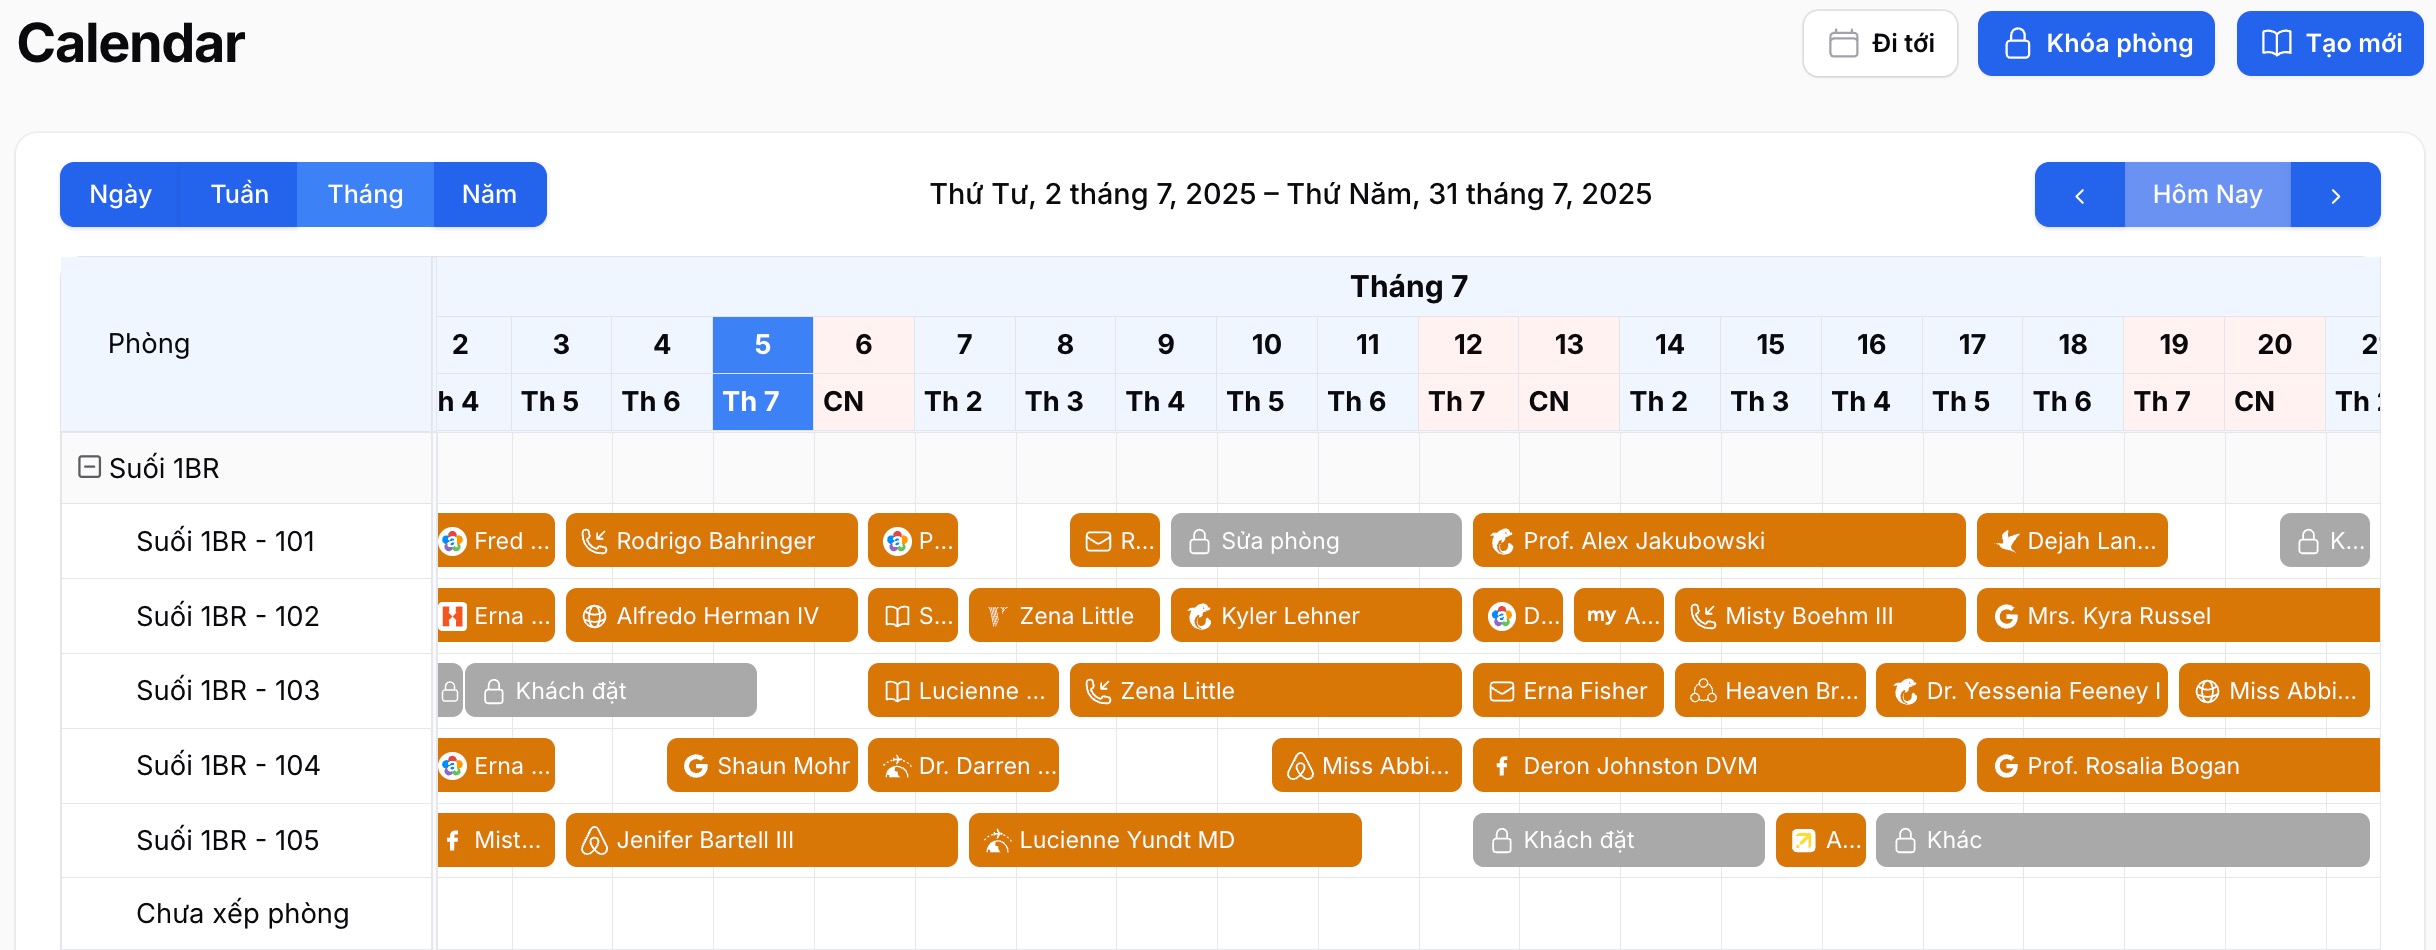Click the Khóa phòng button
The image size is (2436, 950).
point(2096,44)
